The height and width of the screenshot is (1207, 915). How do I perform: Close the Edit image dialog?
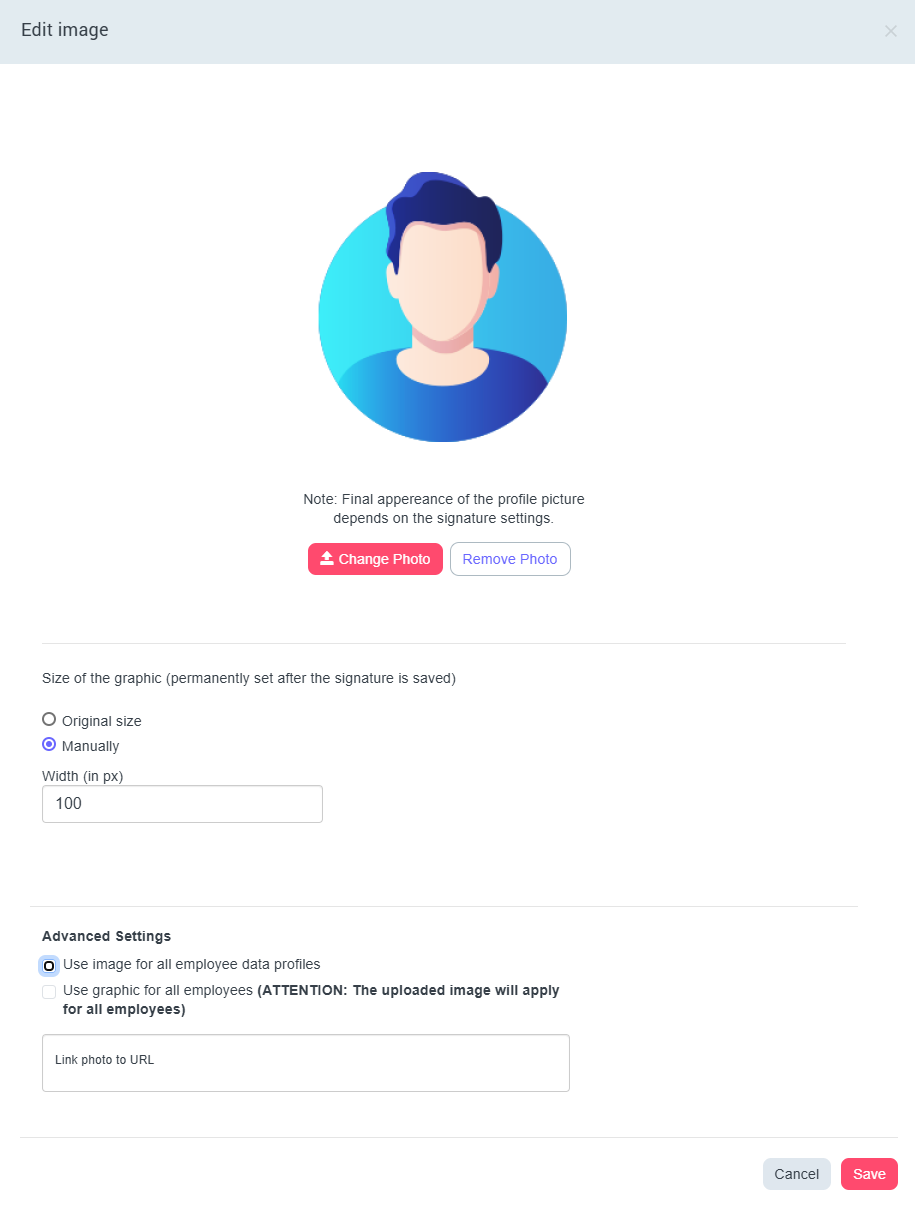[890, 31]
